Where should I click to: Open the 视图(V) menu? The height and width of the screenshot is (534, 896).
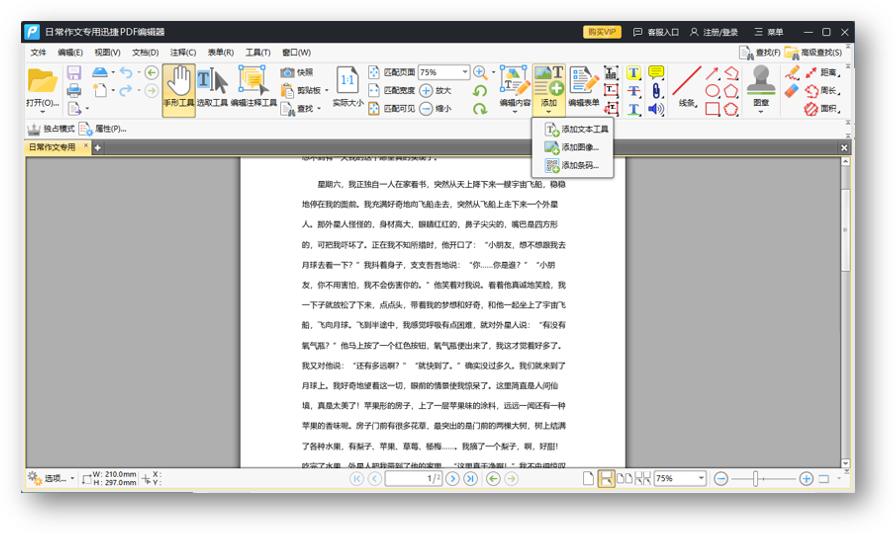(x=107, y=52)
